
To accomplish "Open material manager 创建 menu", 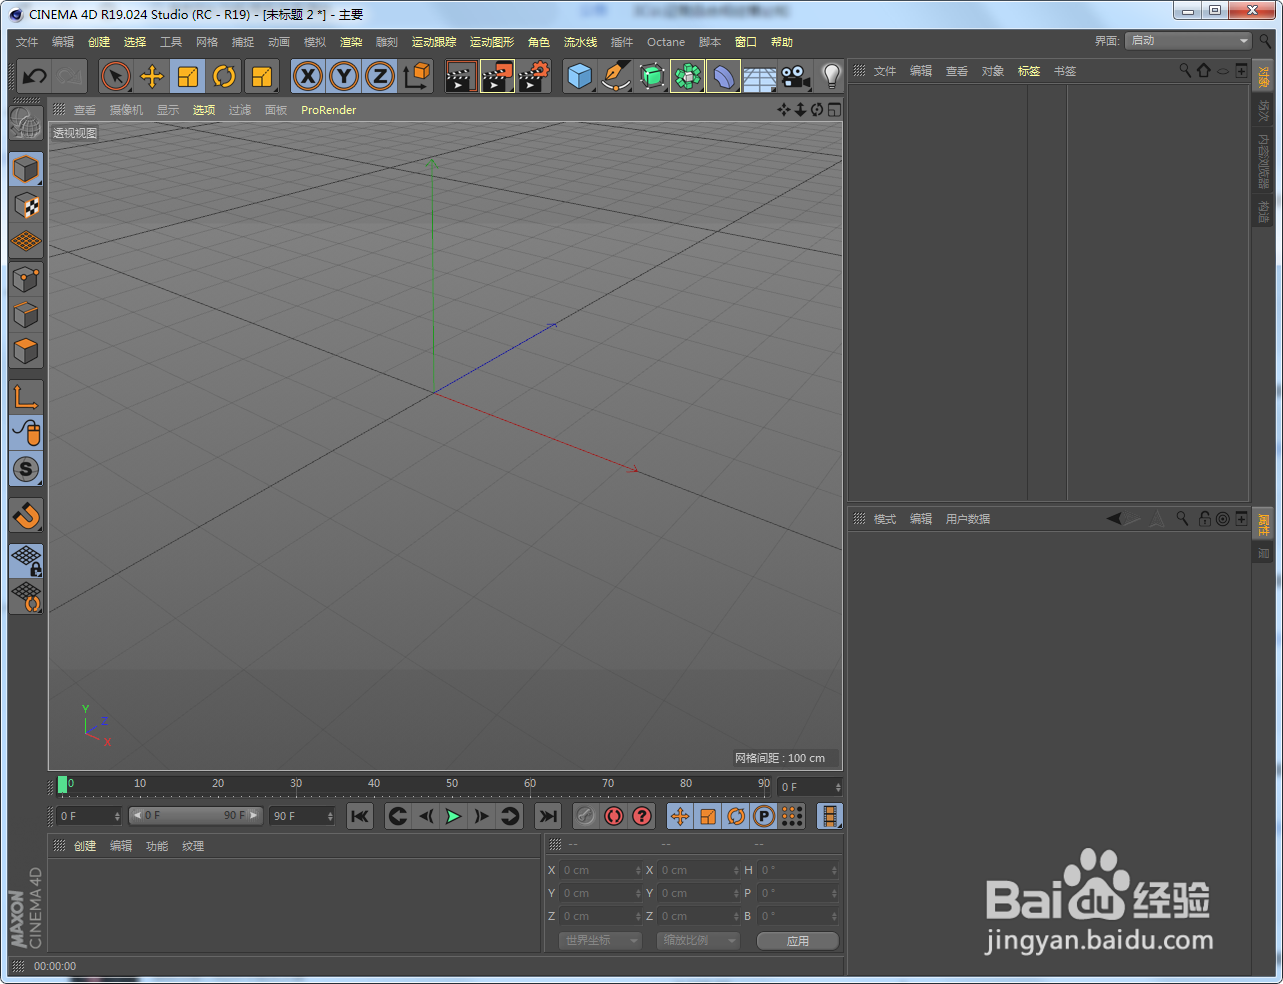I will click(85, 846).
